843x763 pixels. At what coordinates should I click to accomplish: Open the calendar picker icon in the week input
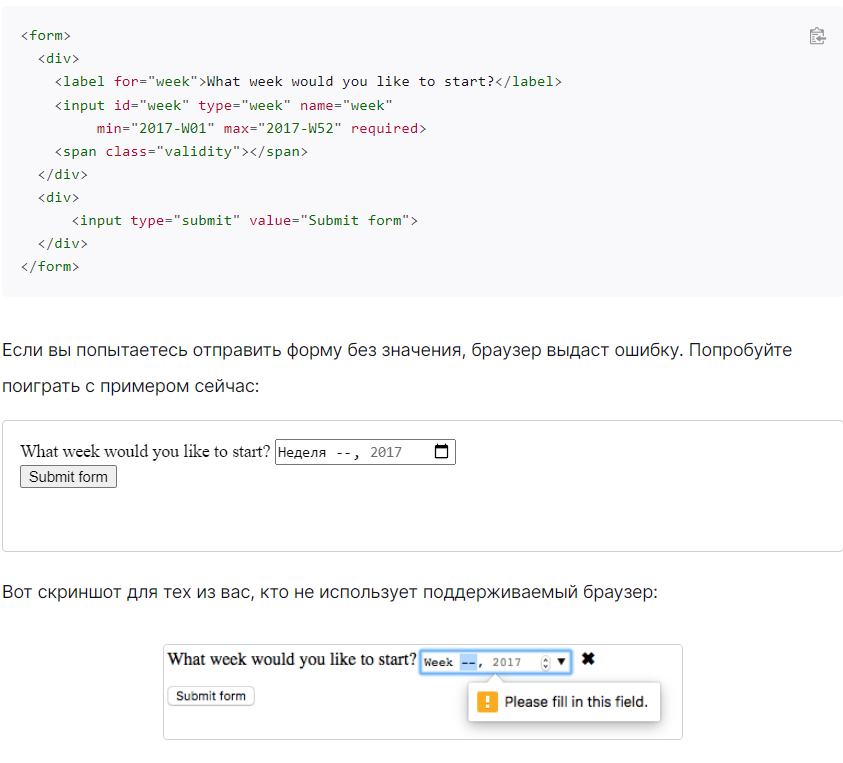tap(441, 452)
